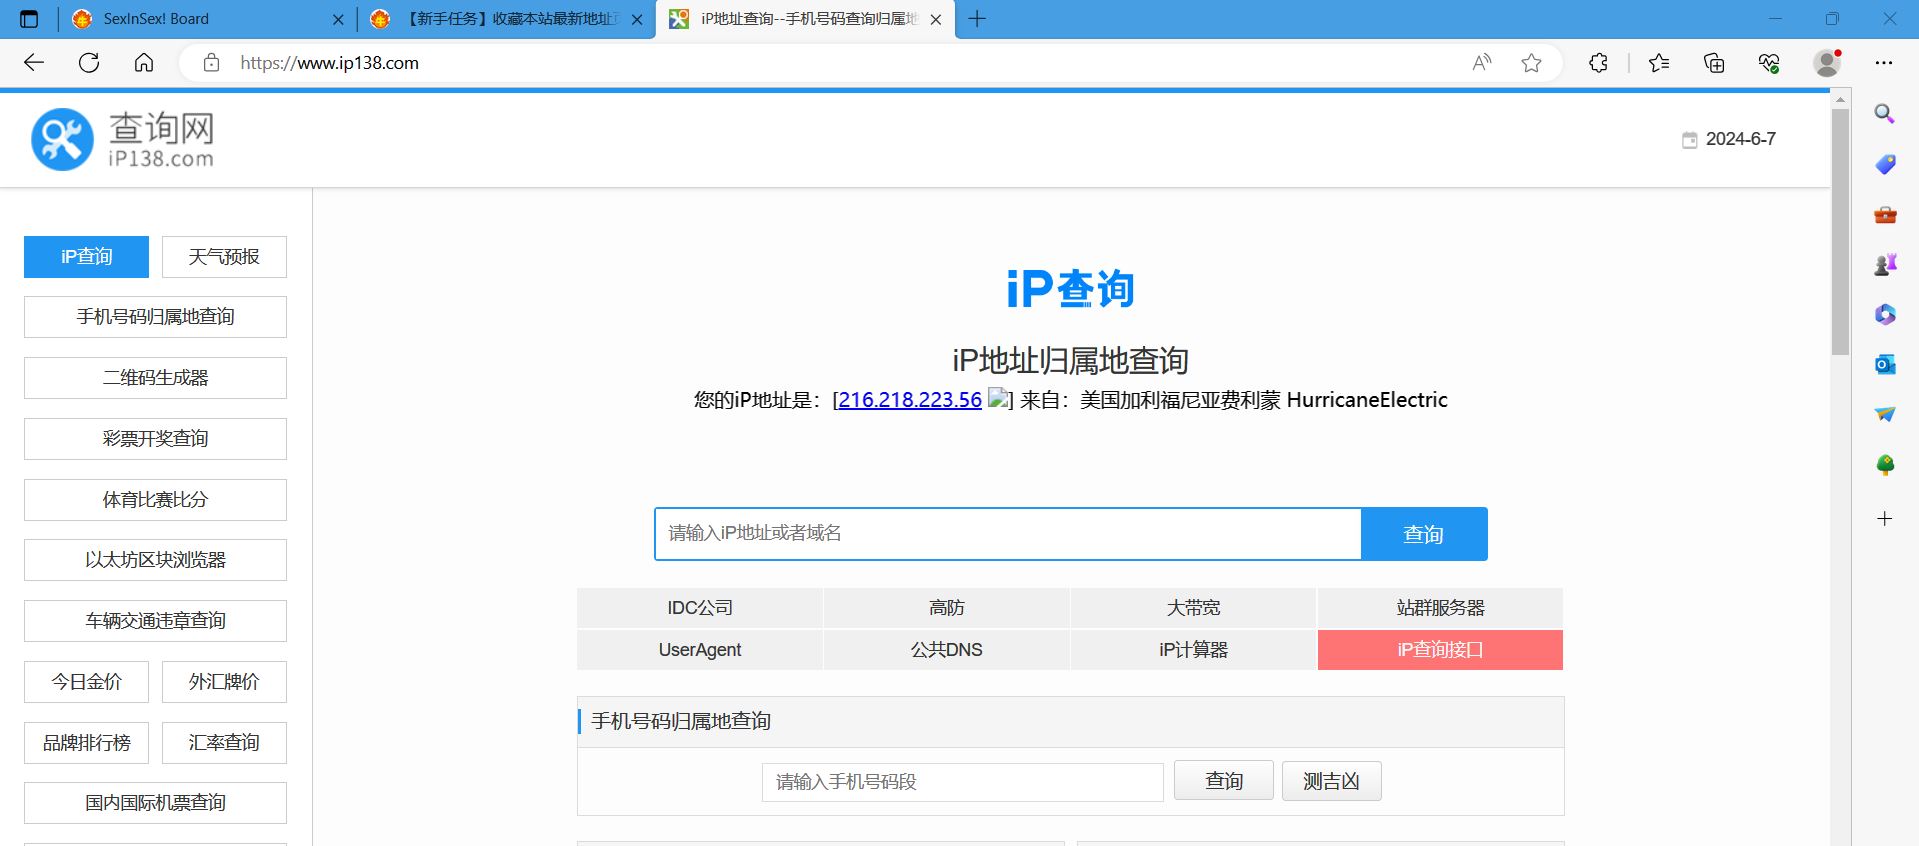Viewport: 1919px width, 846px height.
Task: Open sidebar Tools briefcase icon
Action: click(1885, 214)
